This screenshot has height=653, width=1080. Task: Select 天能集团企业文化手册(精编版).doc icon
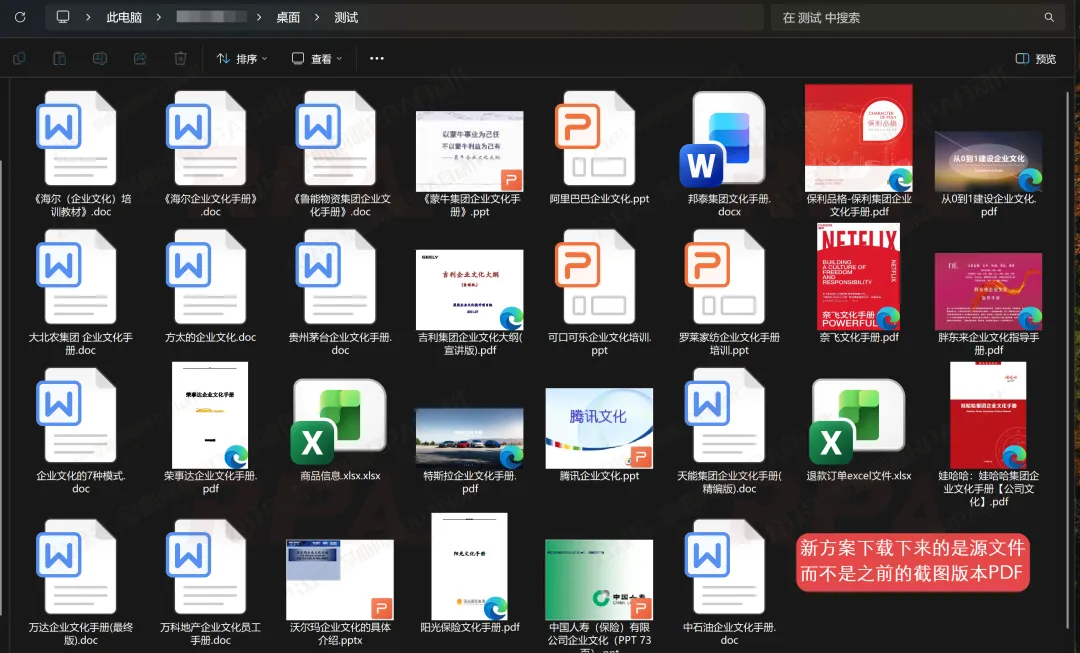[725, 415]
